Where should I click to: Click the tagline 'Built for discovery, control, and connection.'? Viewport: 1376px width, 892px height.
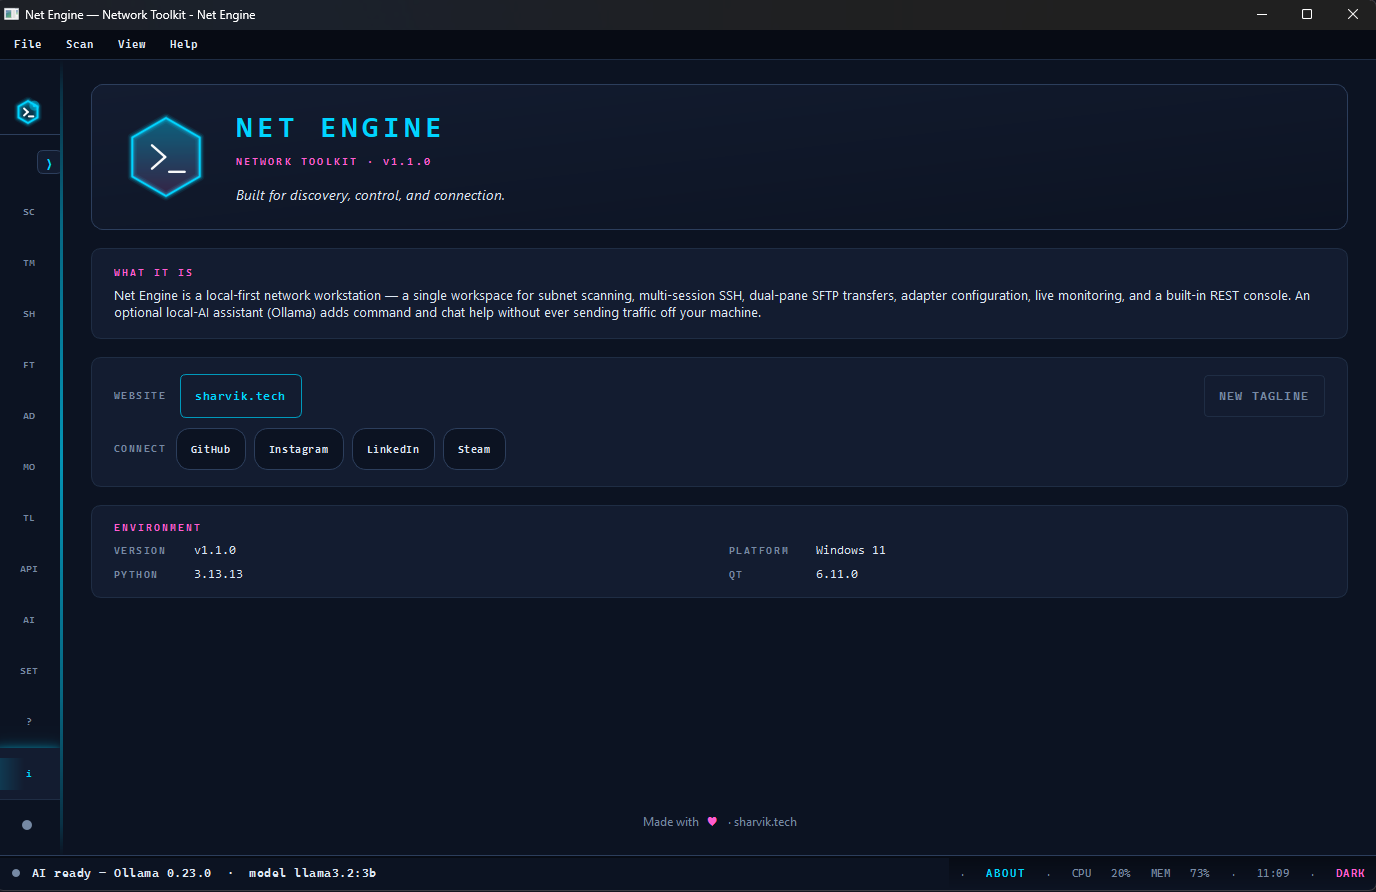(x=370, y=195)
